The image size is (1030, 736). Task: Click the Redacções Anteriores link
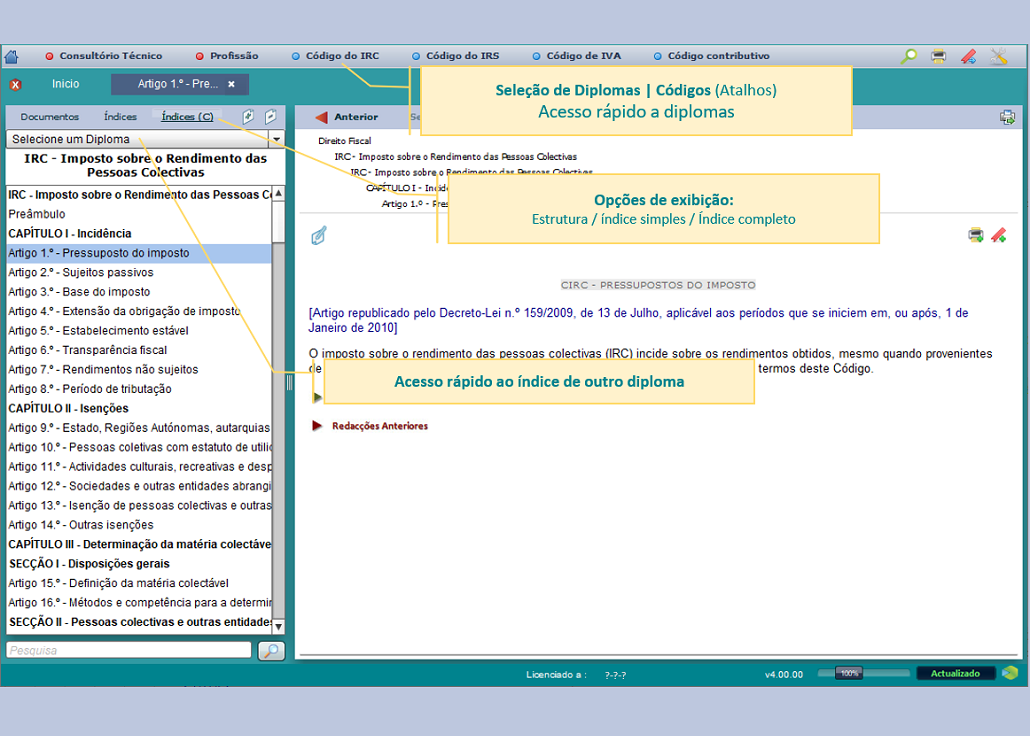[x=380, y=426]
